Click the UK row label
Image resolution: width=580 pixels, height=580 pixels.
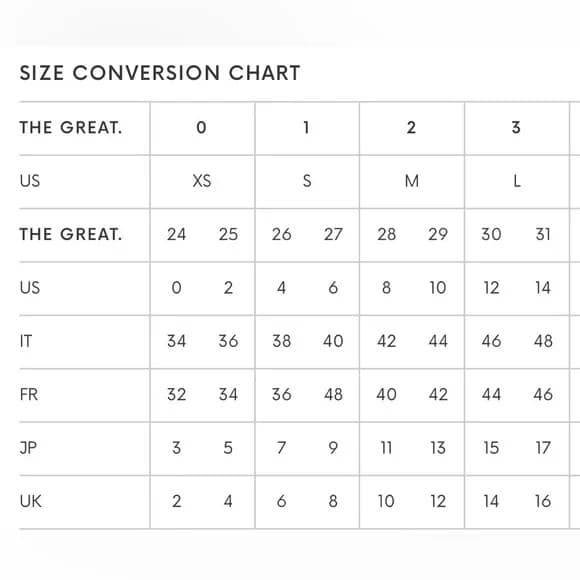click(x=31, y=501)
